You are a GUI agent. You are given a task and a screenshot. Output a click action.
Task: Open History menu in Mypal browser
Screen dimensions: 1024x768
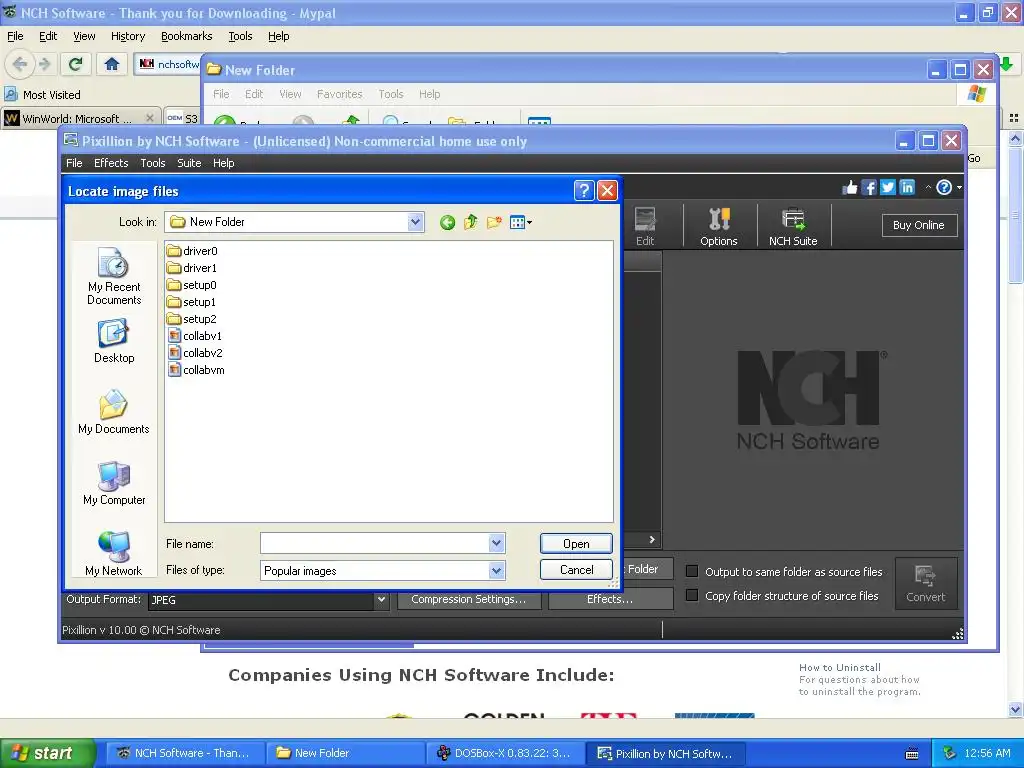[x=128, y=36]
